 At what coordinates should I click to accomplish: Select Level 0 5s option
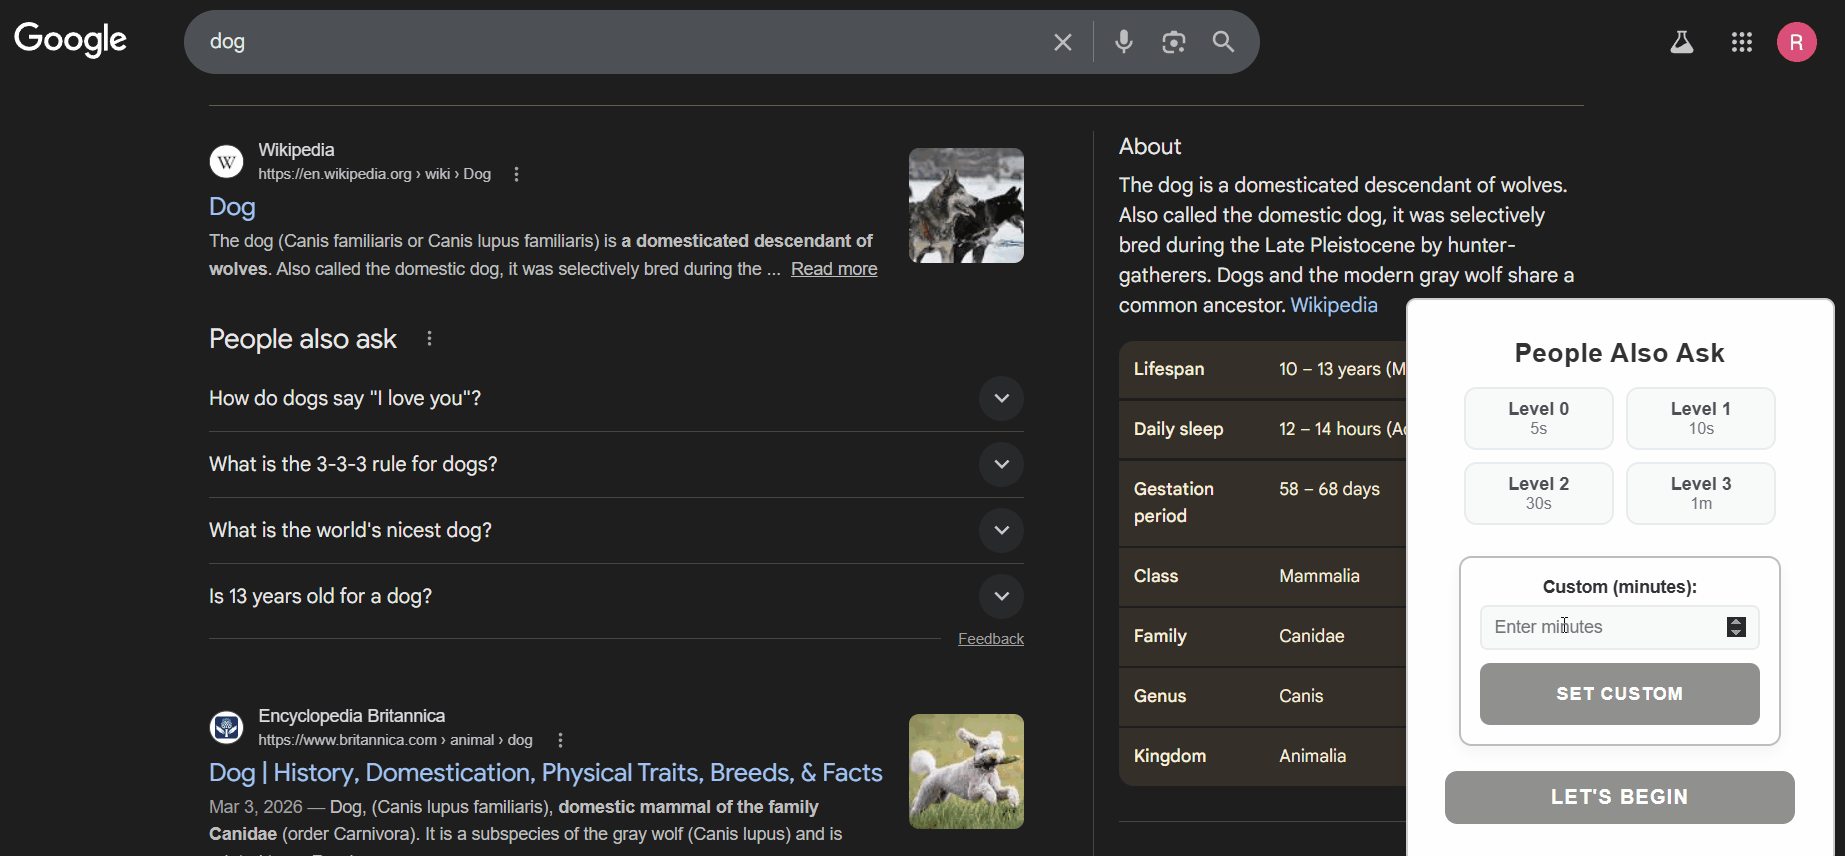1538,418
